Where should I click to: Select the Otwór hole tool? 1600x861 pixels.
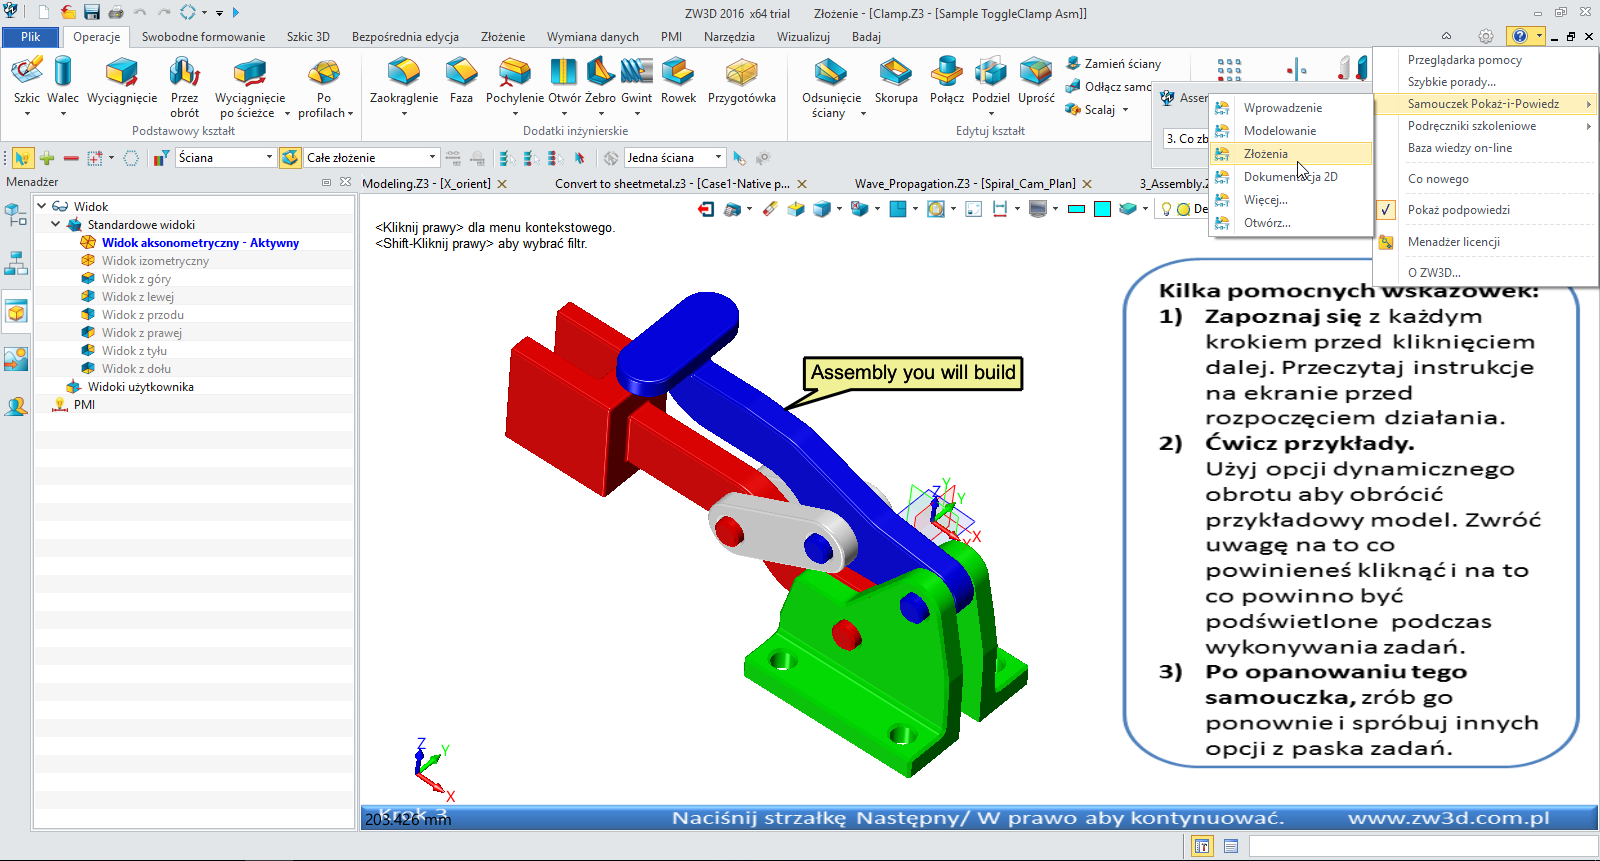click(x=564, y=82)
